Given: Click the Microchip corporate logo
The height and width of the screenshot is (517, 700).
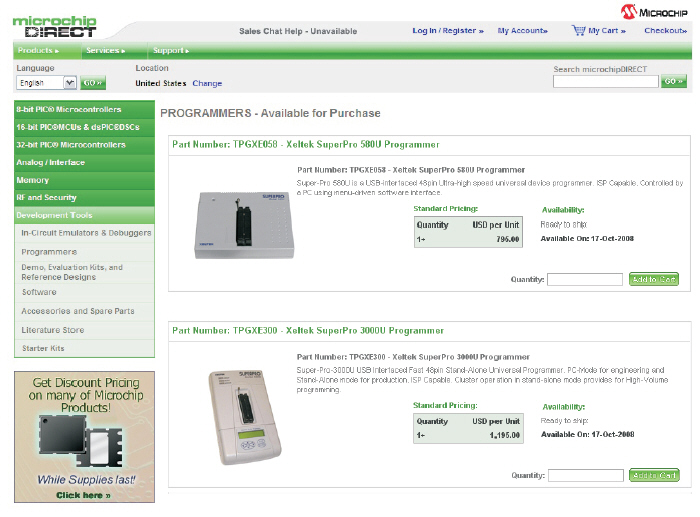Looking at the screenshot, I should (654, 12).
